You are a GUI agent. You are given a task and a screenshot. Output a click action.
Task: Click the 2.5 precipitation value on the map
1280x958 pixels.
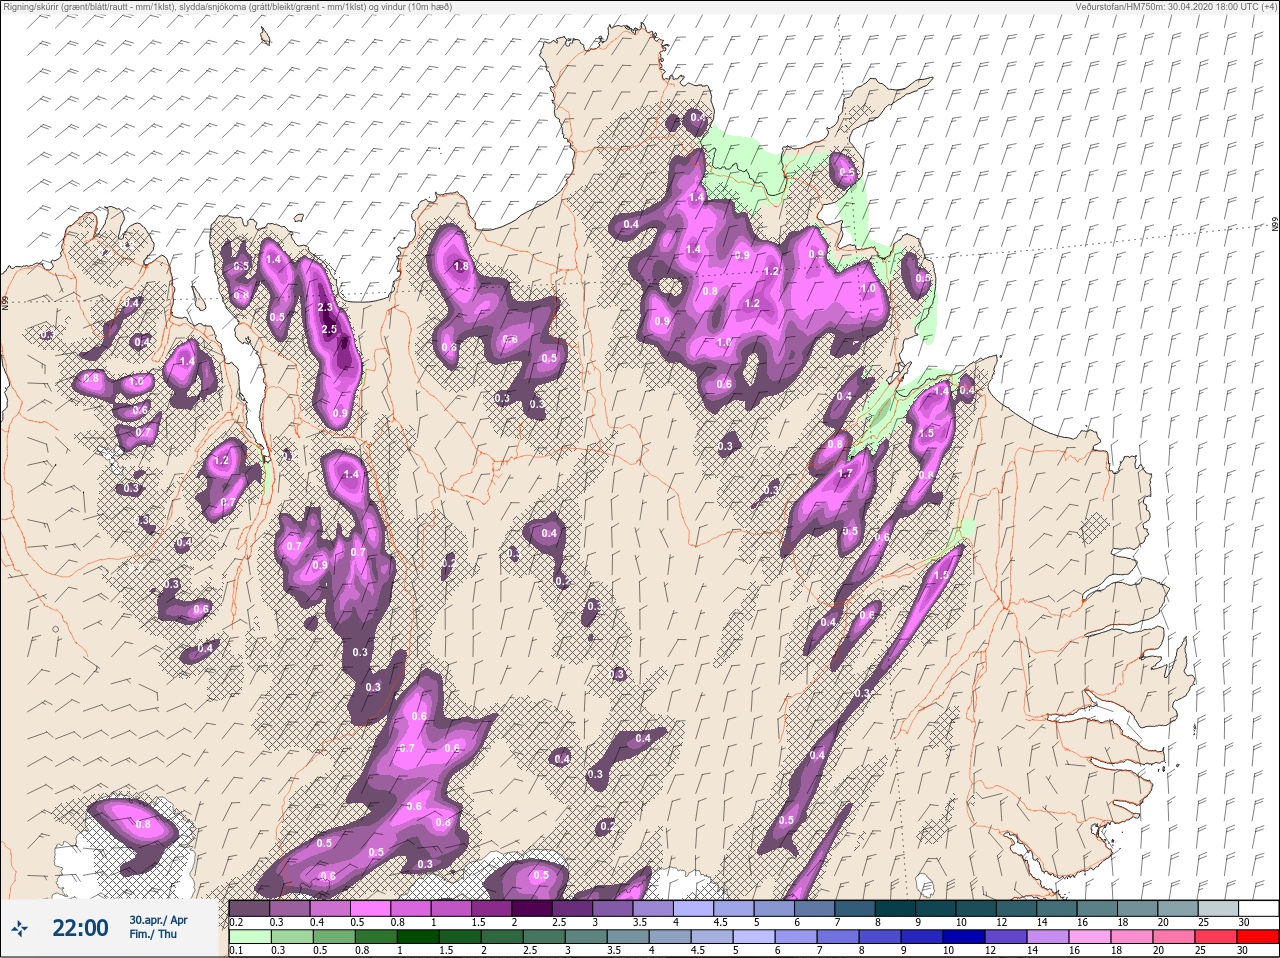point(329,329)
